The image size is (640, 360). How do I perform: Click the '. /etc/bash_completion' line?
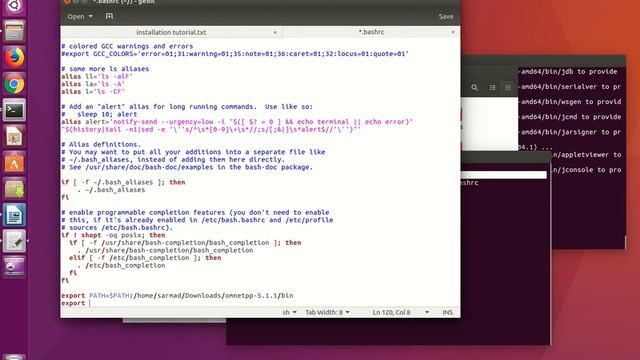pos(121,265)
